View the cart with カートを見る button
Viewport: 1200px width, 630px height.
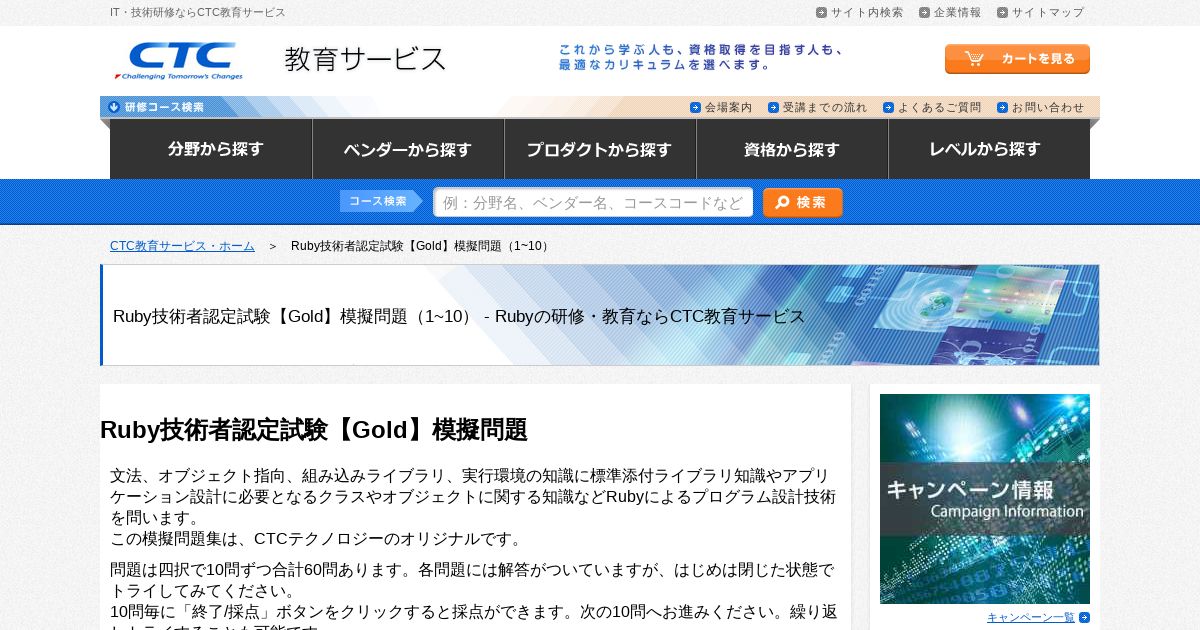(x=1017, y=59)
